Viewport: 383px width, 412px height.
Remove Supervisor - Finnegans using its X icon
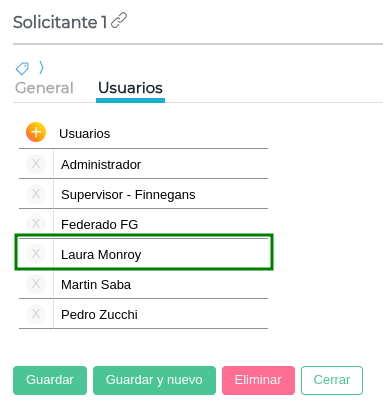pyautogui.click(x=36, y=194)
